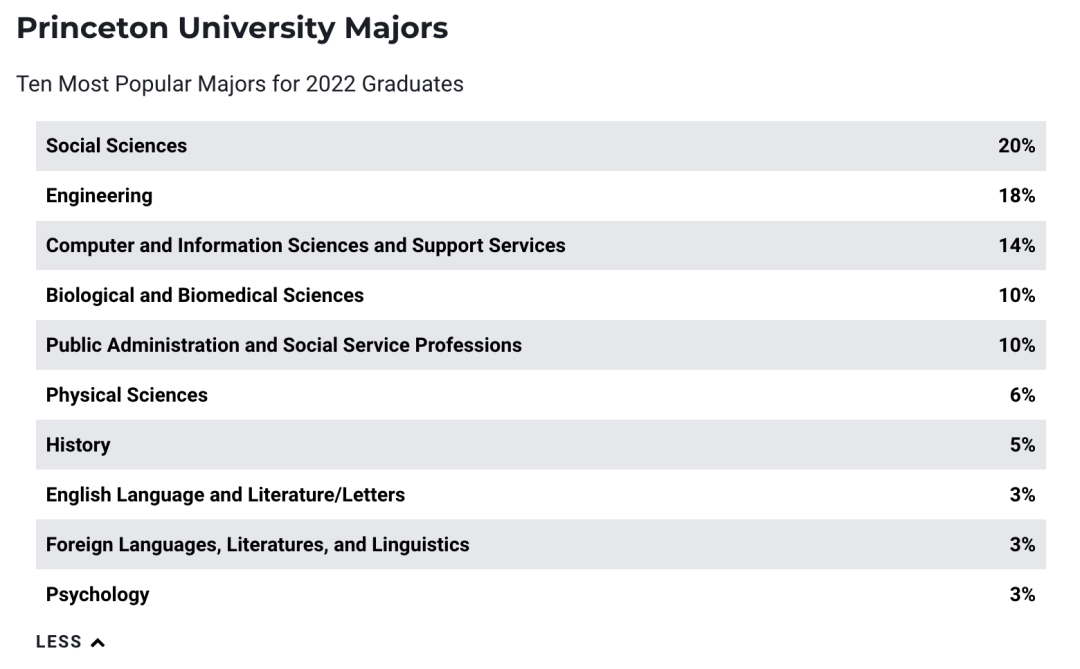This screenshot has width=1080, height=669.
Task: Click English Language and Literature/Letters
Action: coord(541,495)
